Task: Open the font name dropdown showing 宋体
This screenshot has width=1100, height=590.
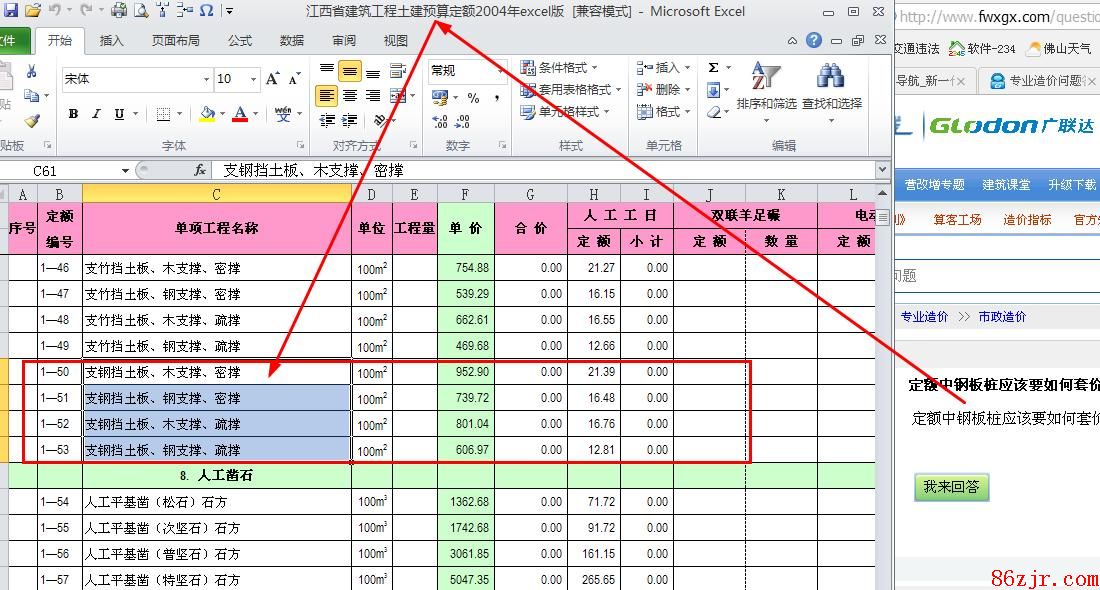Action: tap(206, 79)
